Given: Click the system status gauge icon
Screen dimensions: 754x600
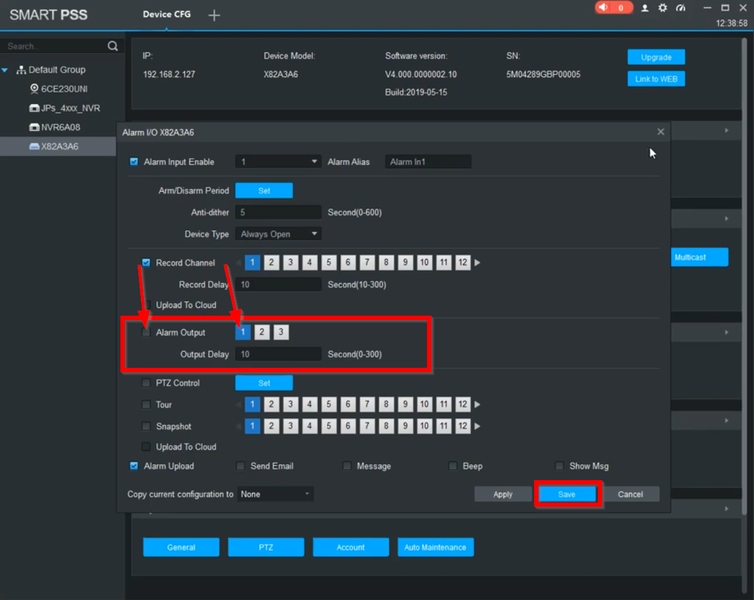Looking at the screenshot, I should 681,8.
